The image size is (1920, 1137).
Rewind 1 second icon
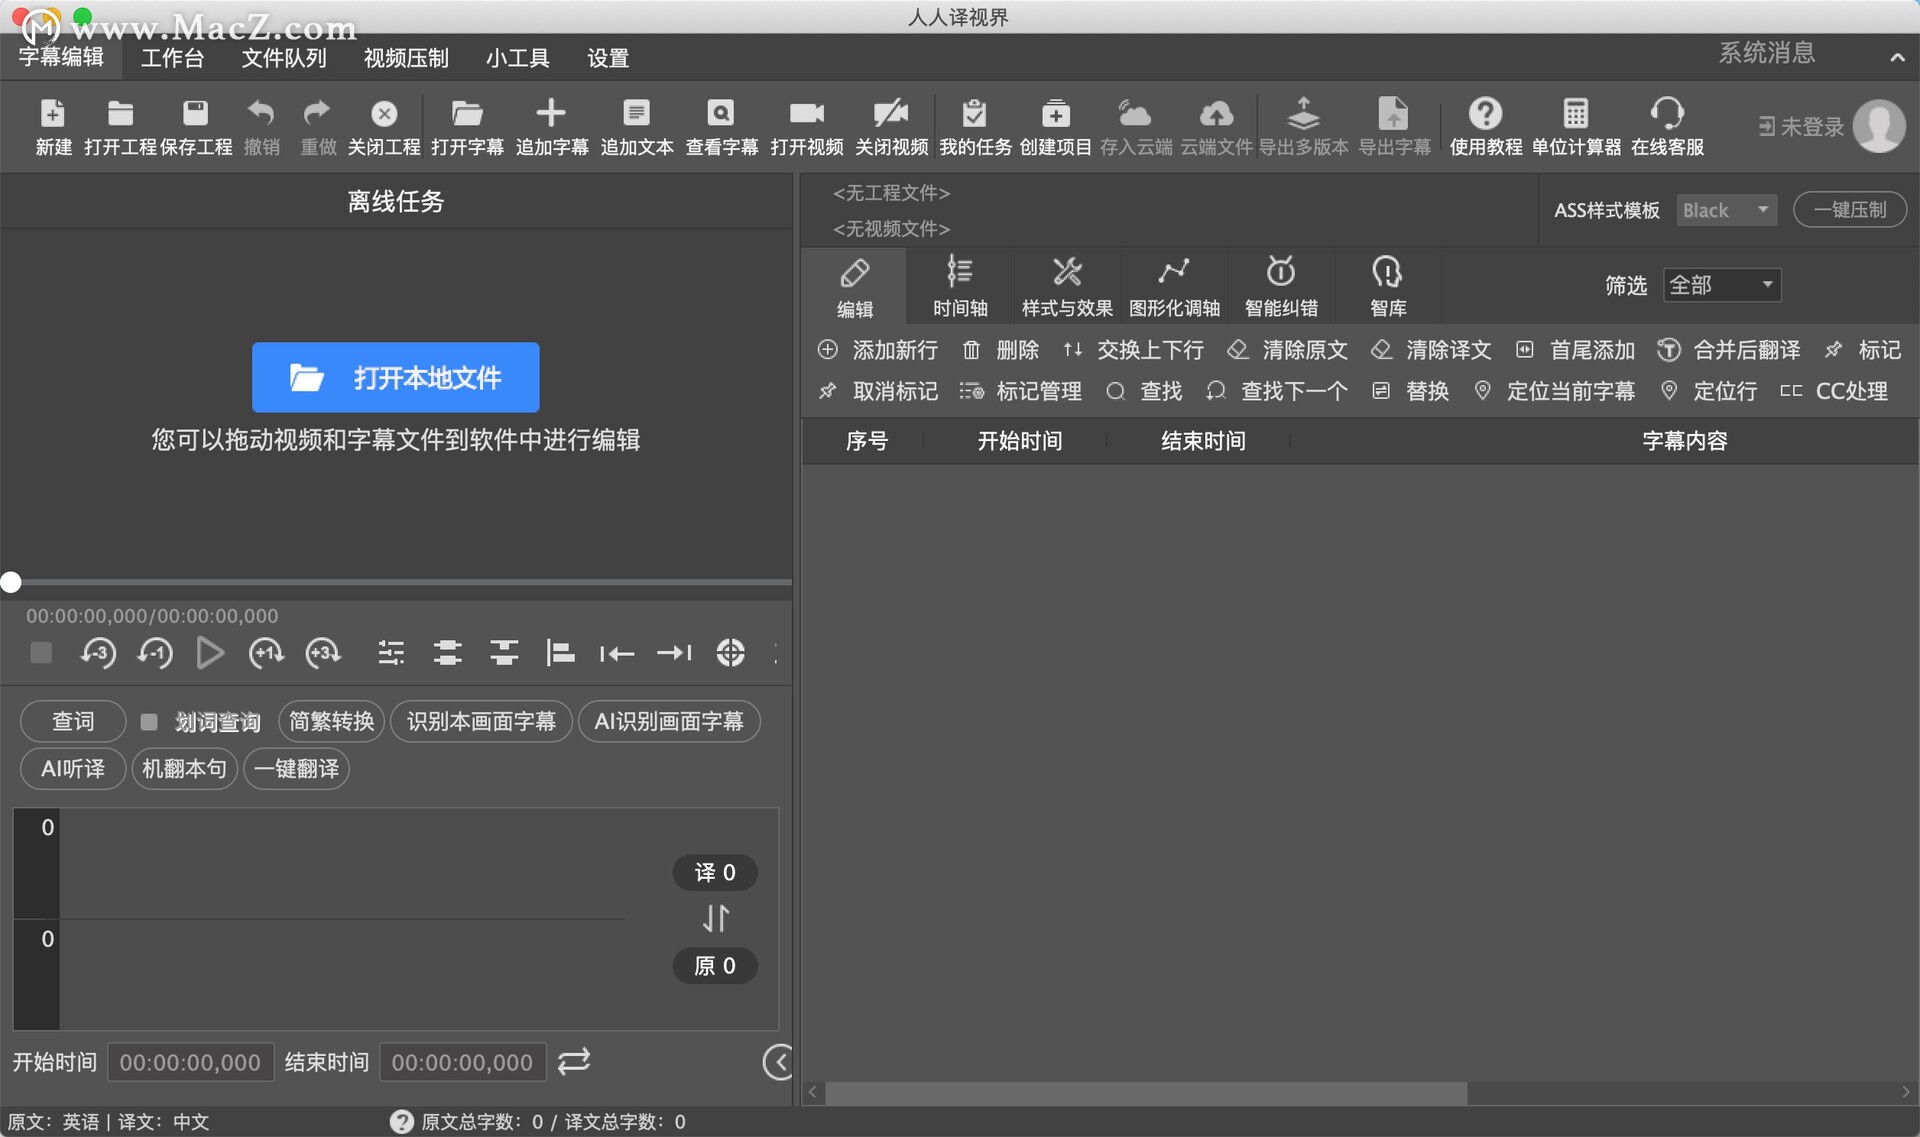click(155, 653)
